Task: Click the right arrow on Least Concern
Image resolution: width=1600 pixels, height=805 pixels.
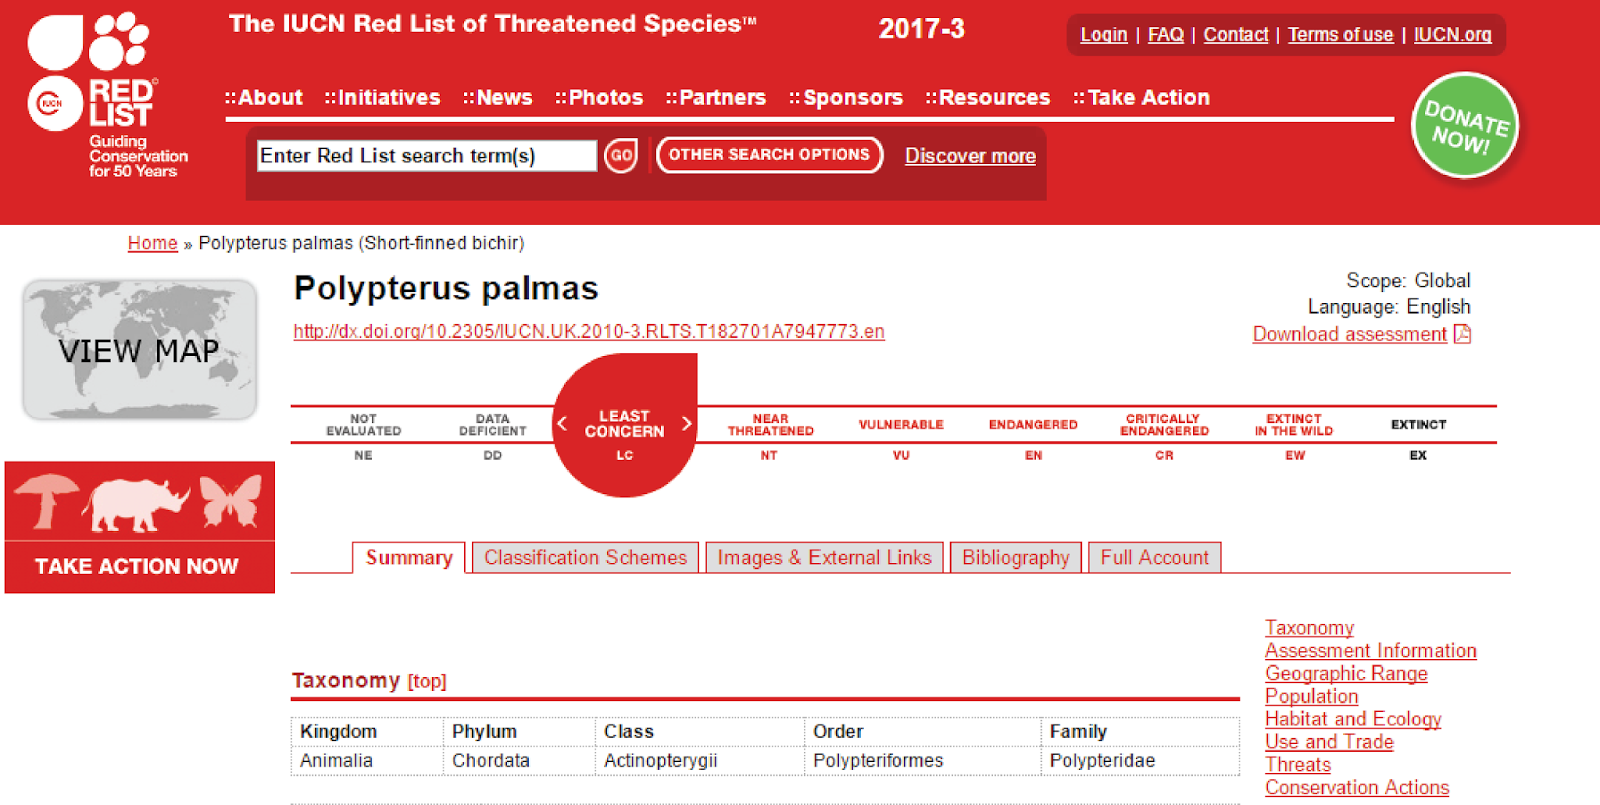Action: [687, 424]
